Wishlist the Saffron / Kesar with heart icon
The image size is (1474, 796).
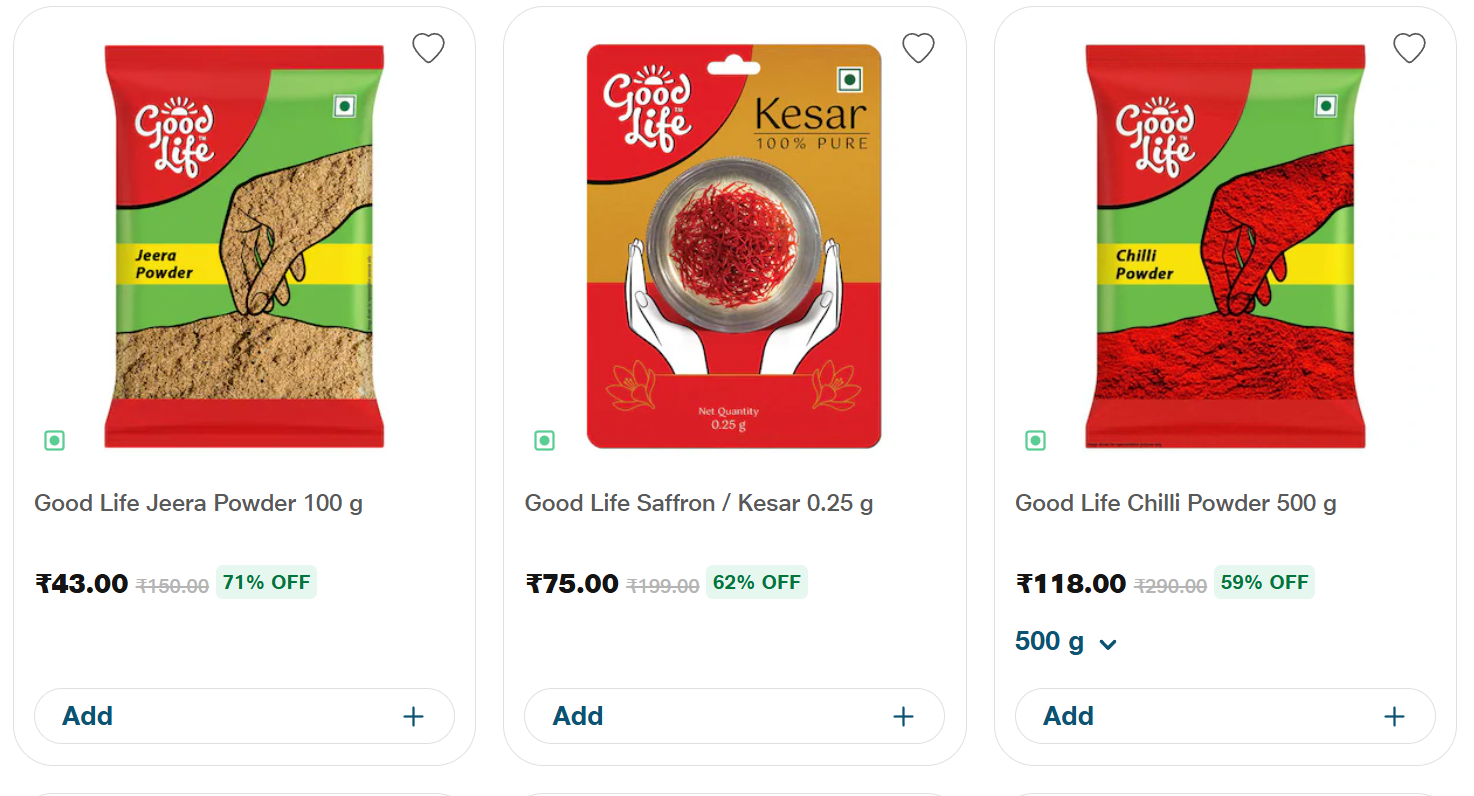[918, 48]
